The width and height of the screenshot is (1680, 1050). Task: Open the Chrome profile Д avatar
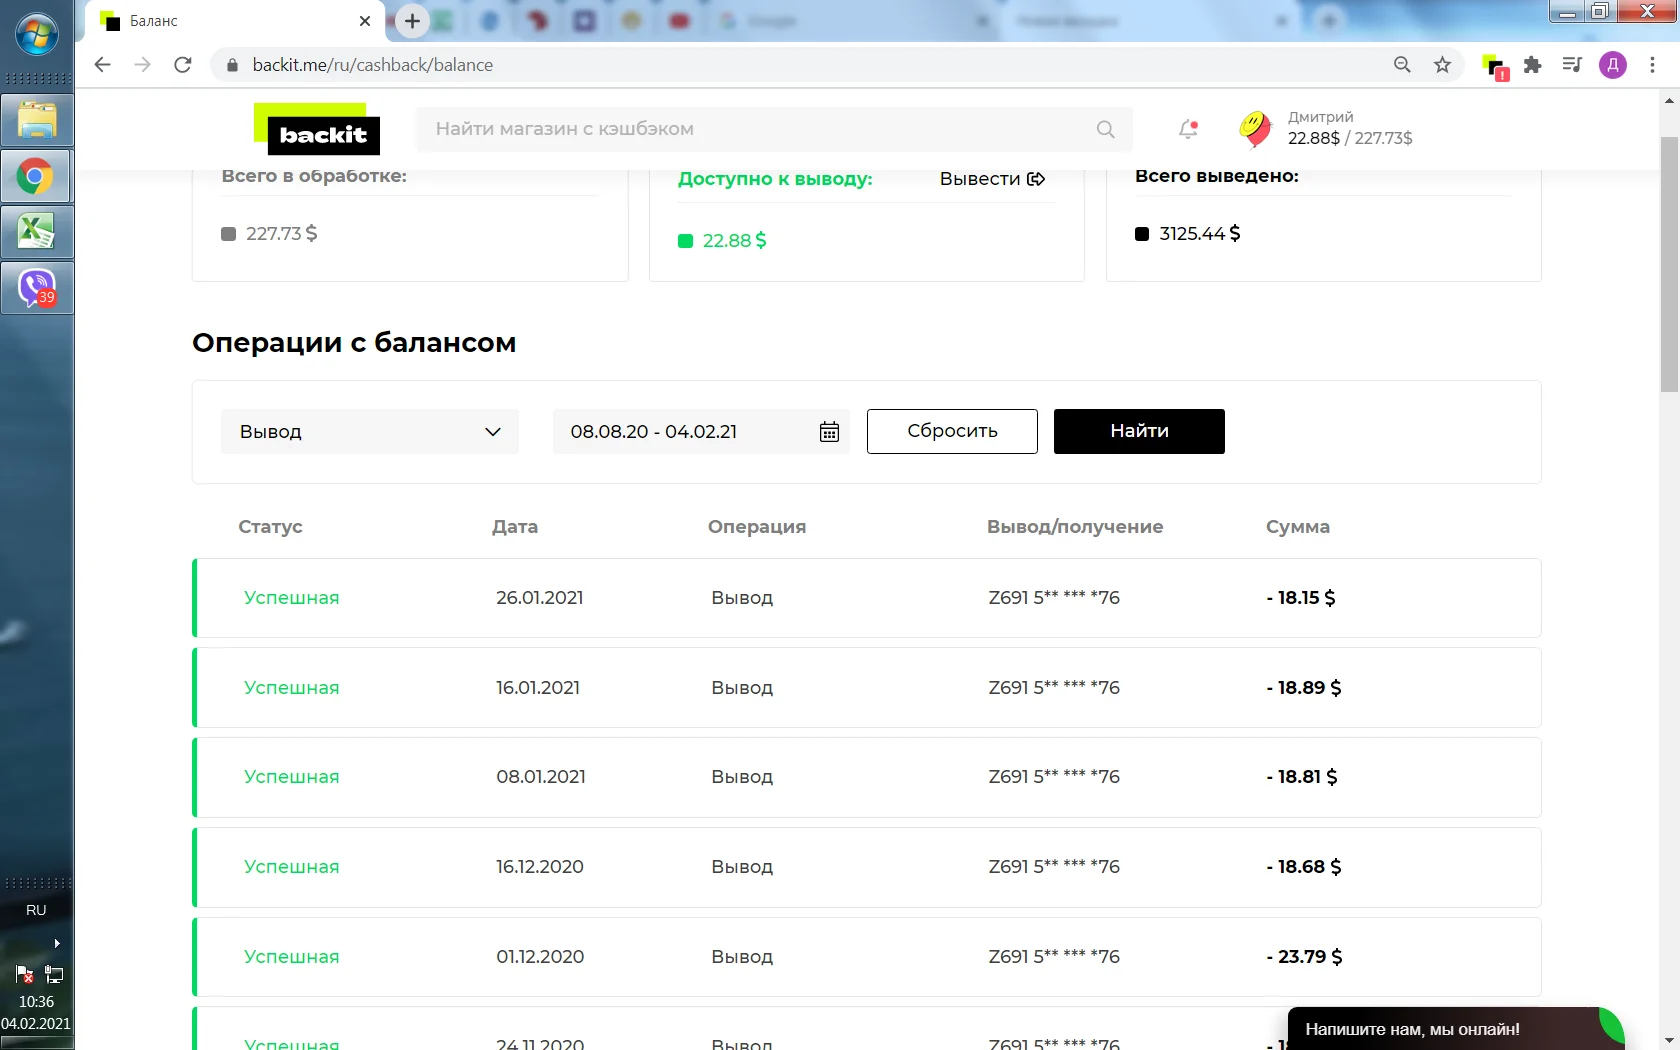1612,65
